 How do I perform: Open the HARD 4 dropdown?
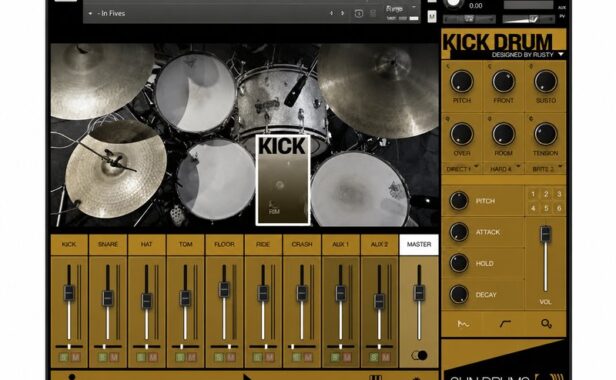coord(504,169)
